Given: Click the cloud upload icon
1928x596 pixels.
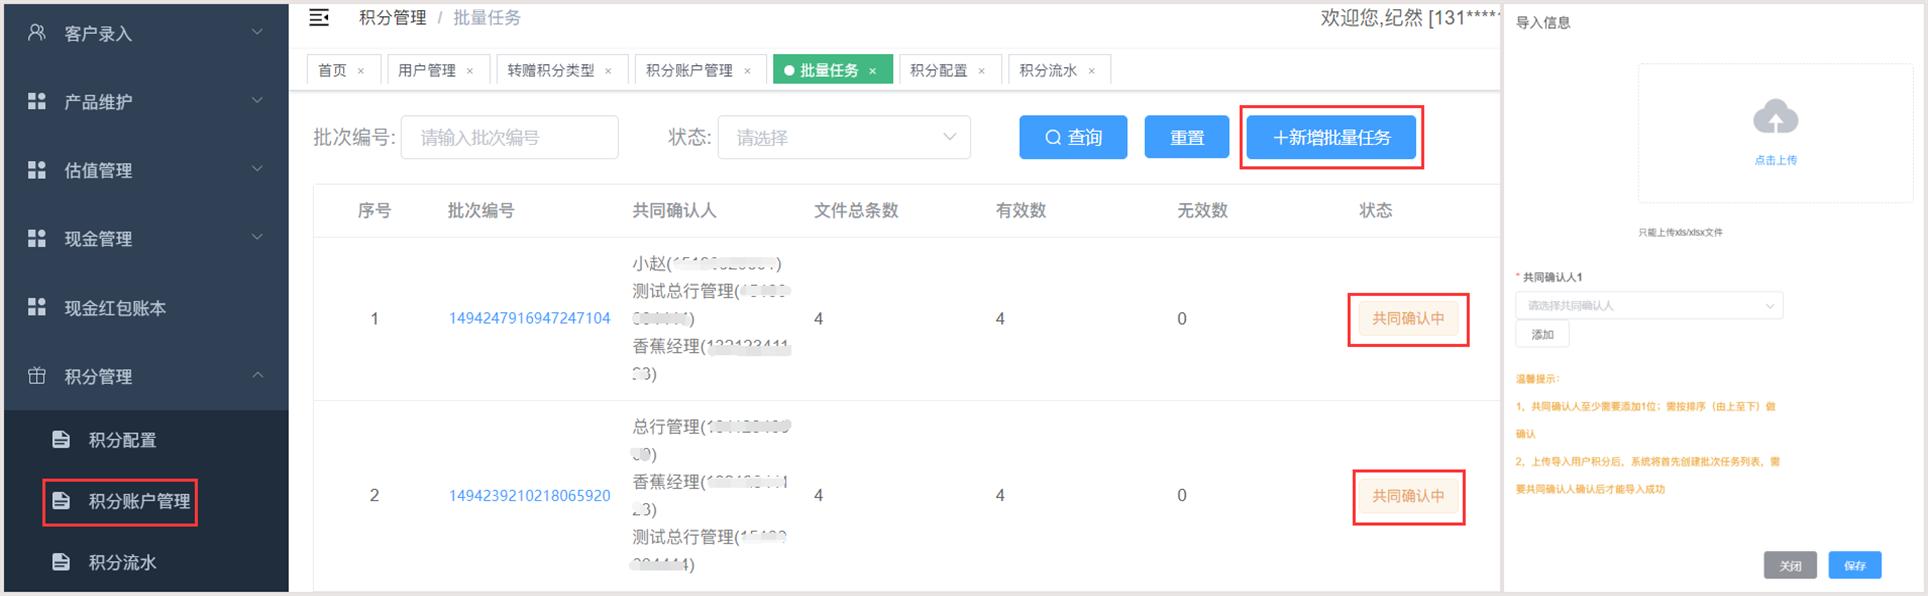Looking at the screenshot, I should (1775, 118).
